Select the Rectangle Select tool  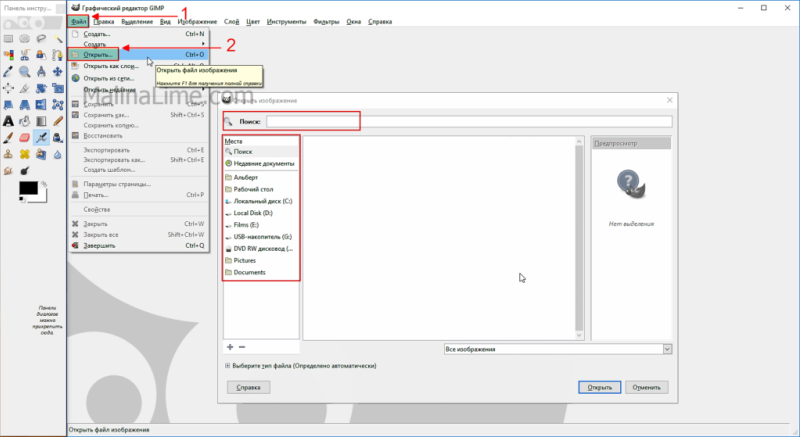8,39
